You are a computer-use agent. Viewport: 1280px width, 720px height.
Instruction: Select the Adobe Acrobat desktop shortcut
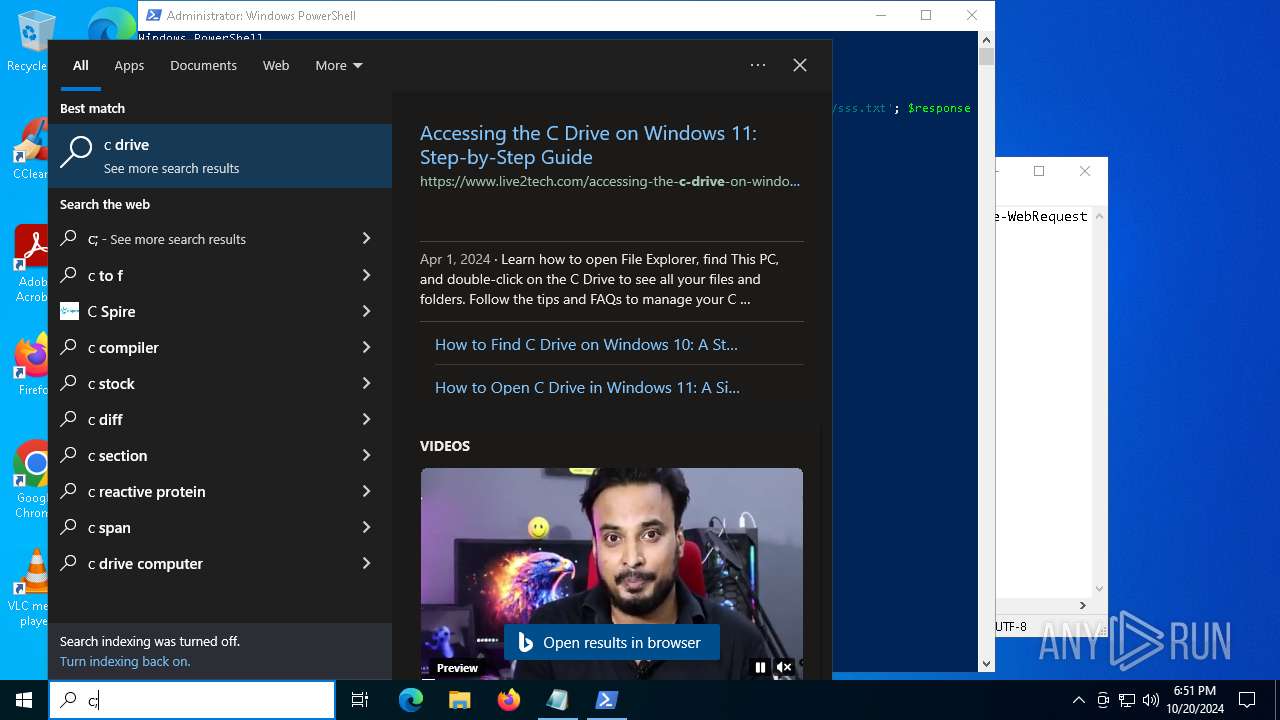point(31,264)
